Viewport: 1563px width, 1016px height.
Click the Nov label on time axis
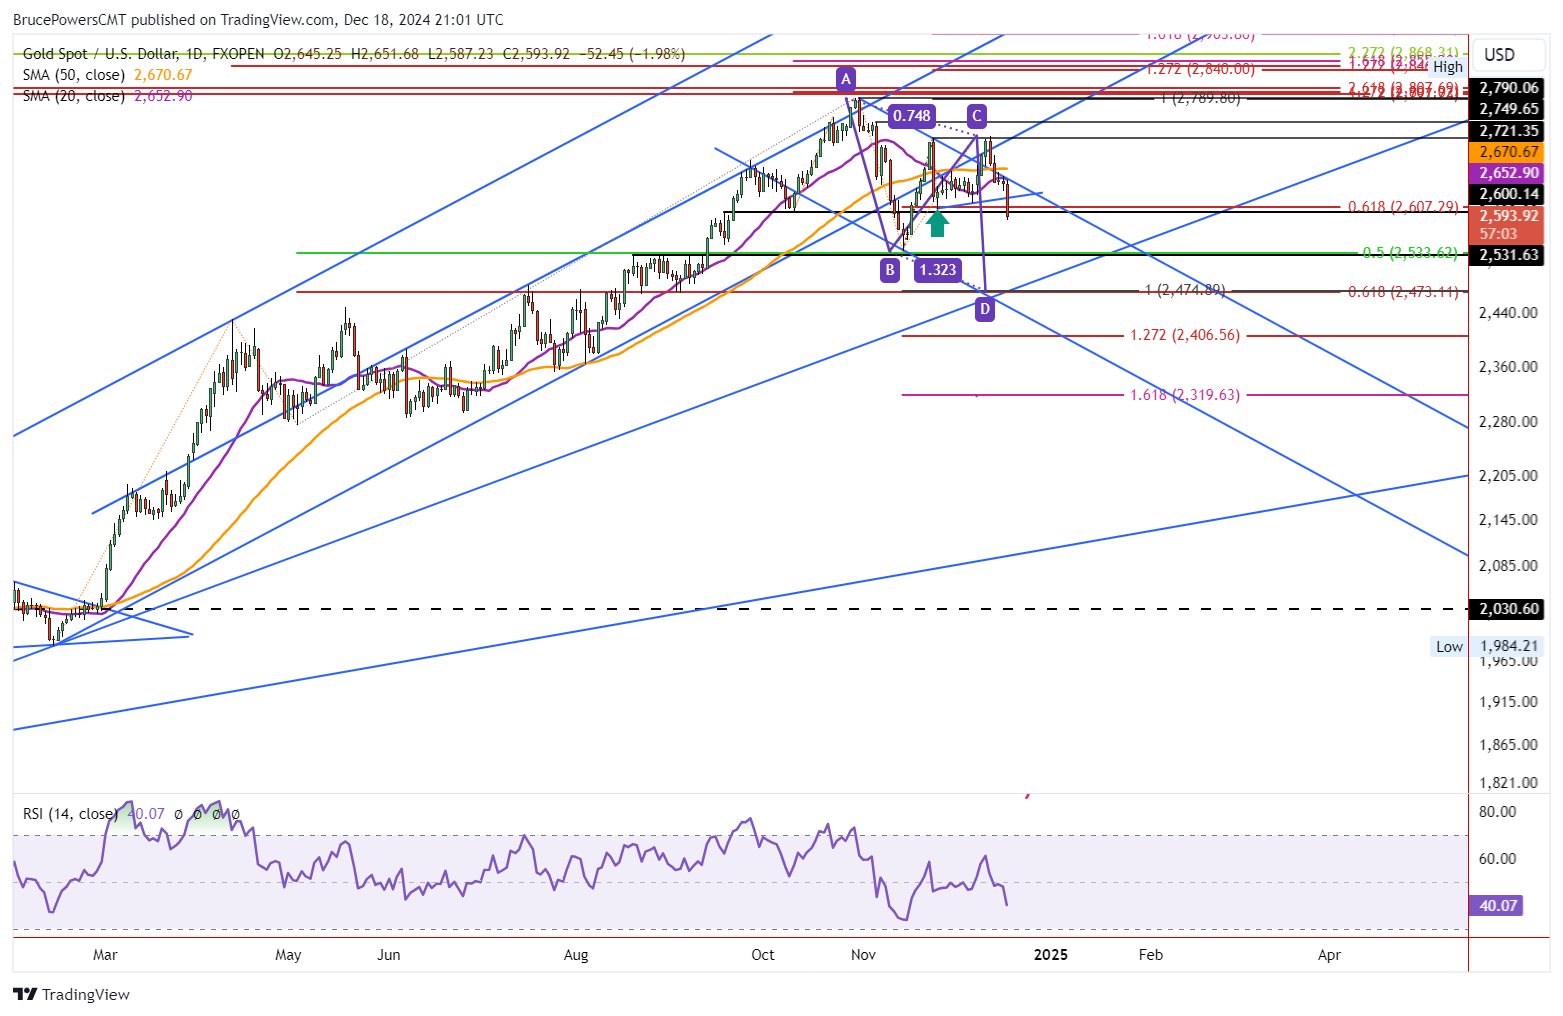(863, 955)
